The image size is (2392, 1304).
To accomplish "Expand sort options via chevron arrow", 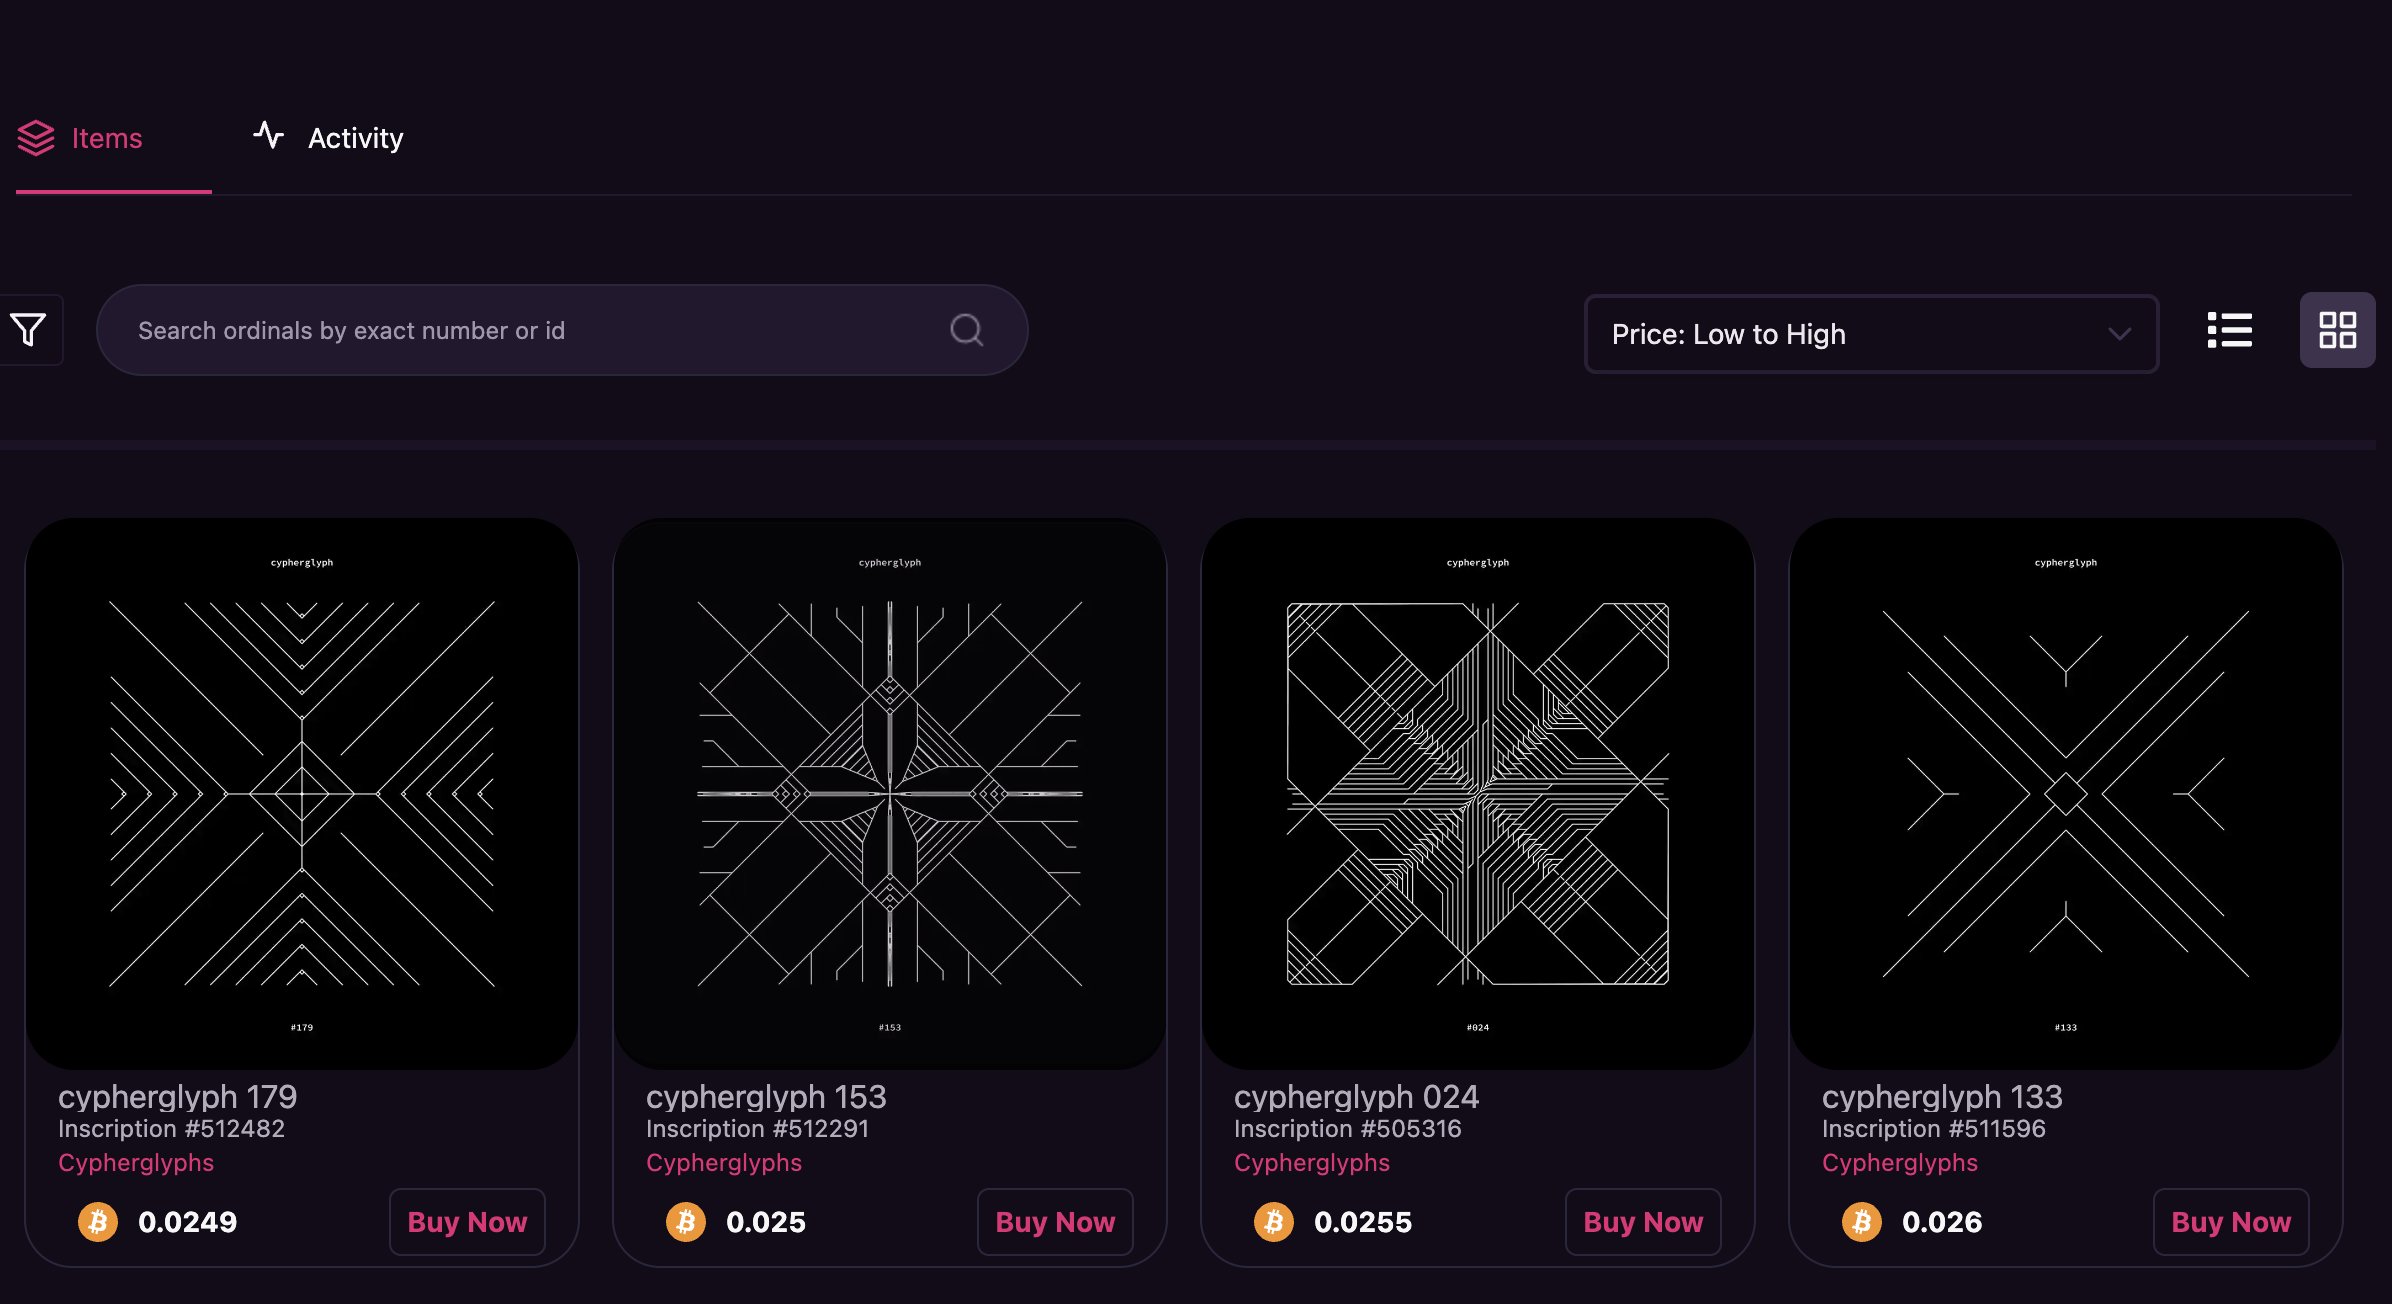I will [2119, 334].
